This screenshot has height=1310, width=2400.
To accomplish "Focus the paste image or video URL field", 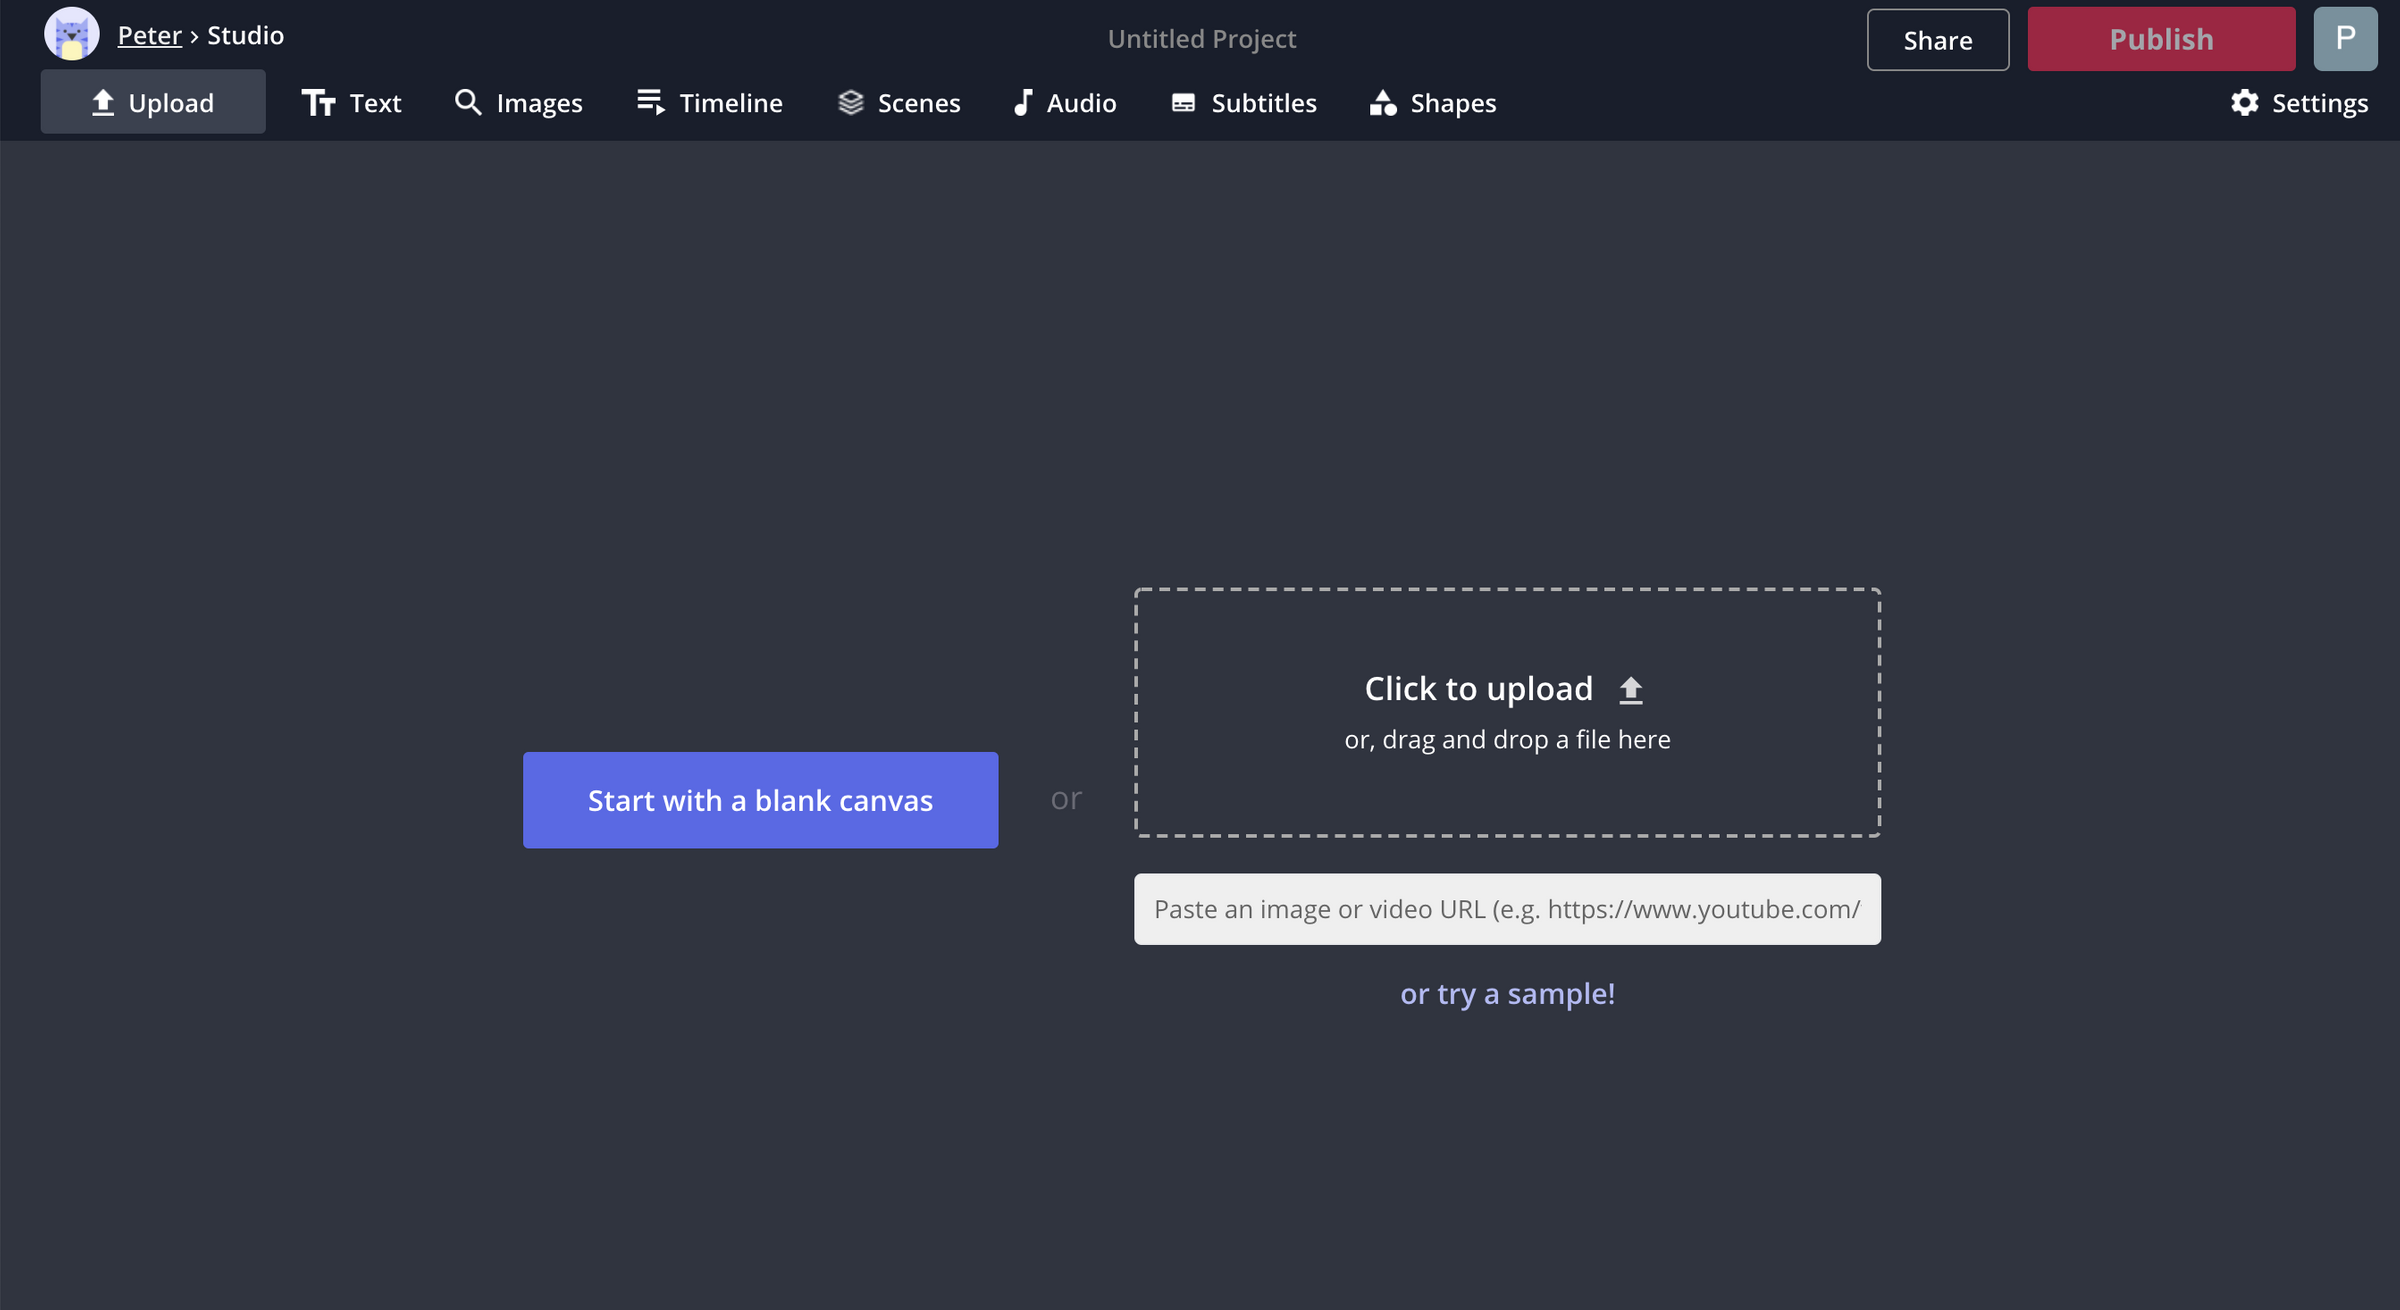I will pyautogui.click(x=1507, y=909).
